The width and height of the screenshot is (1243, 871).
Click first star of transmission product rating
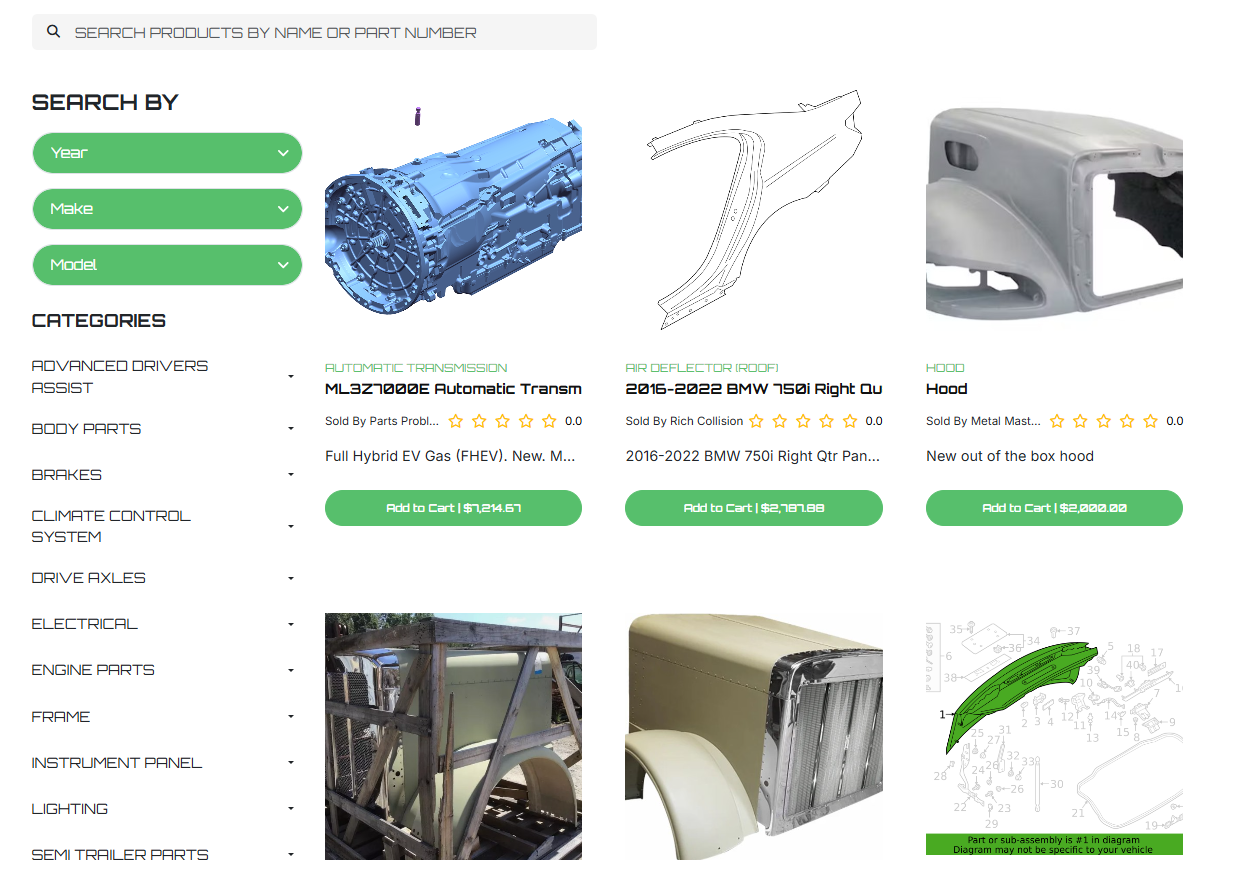(x=456, y=421)
